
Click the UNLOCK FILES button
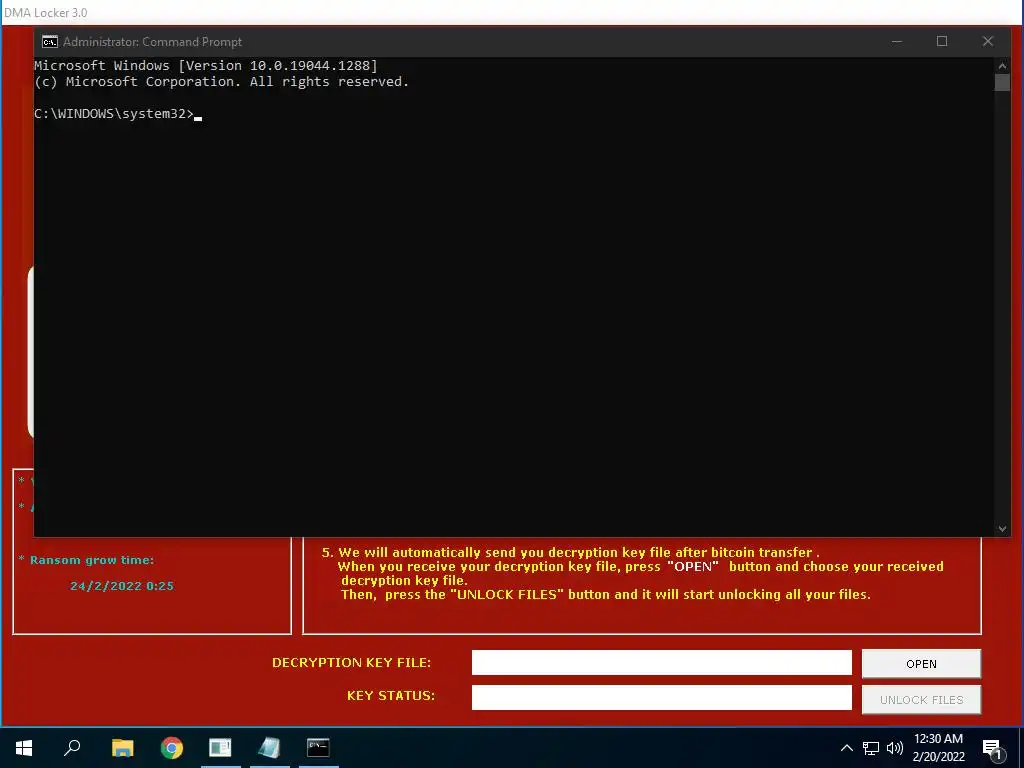(x=921, y=699)
